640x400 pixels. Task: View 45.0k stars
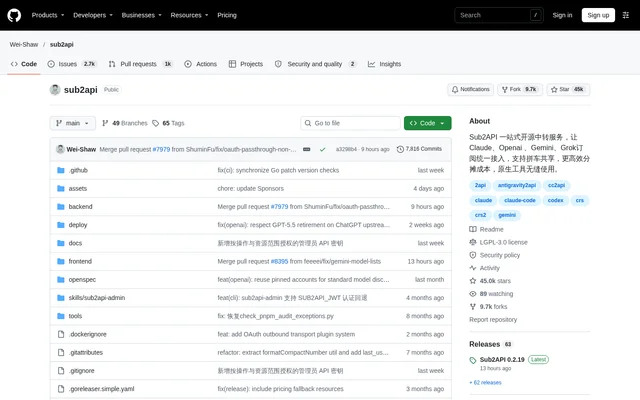click(490, 281)
